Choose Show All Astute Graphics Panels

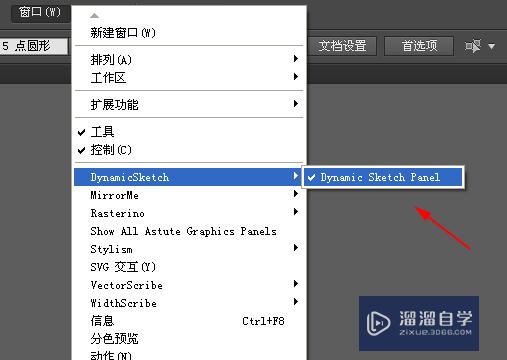pos(189,231)
